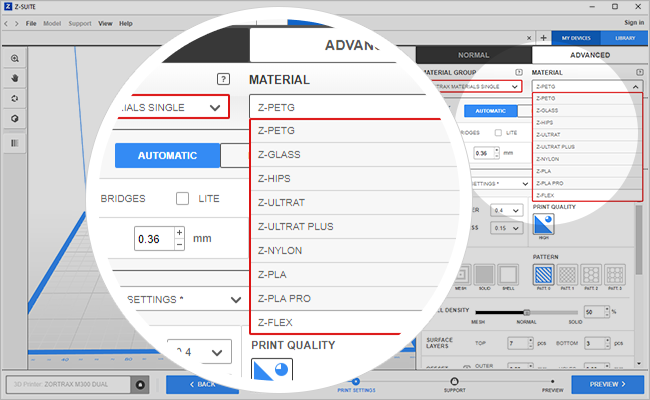Select the rotate view tool

pyautogui.click(x=15, y=99)
